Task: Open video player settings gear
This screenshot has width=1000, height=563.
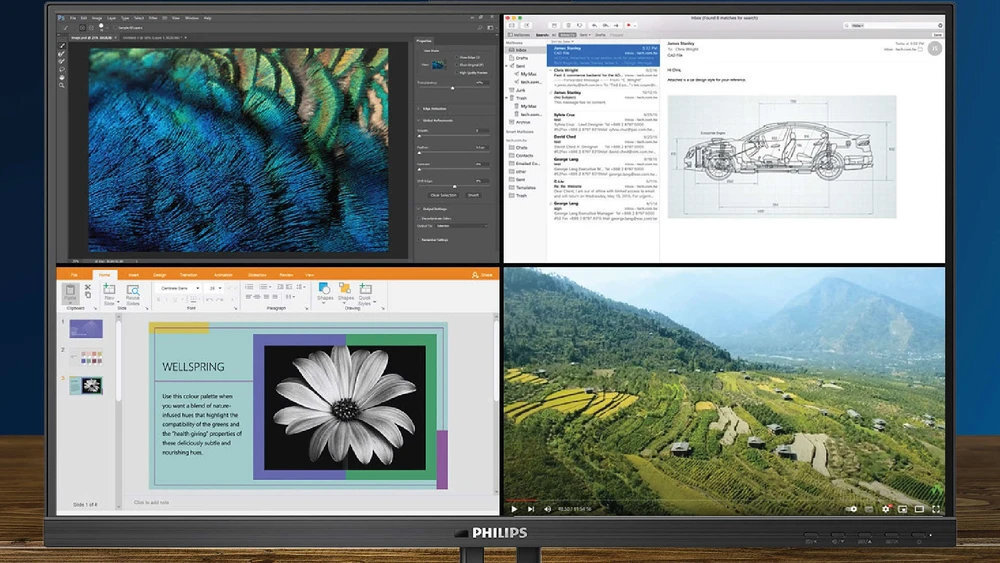Action: [x=885, y=508]
